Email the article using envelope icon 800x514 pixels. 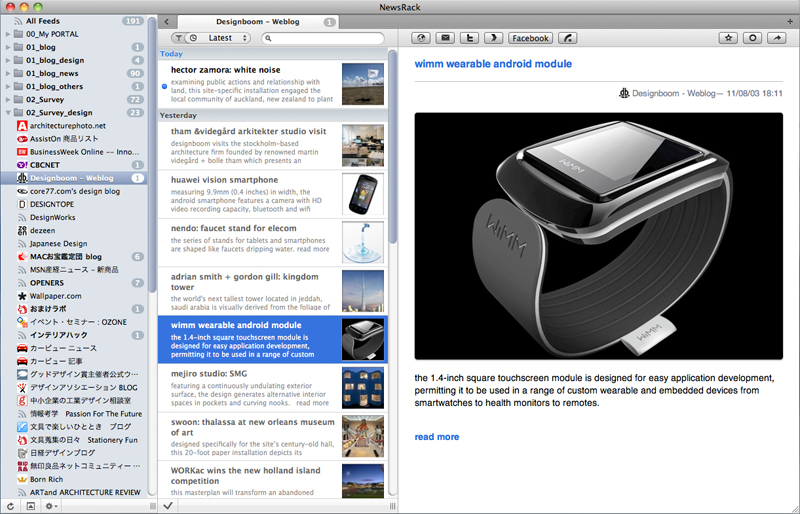[x=446, y=38]
